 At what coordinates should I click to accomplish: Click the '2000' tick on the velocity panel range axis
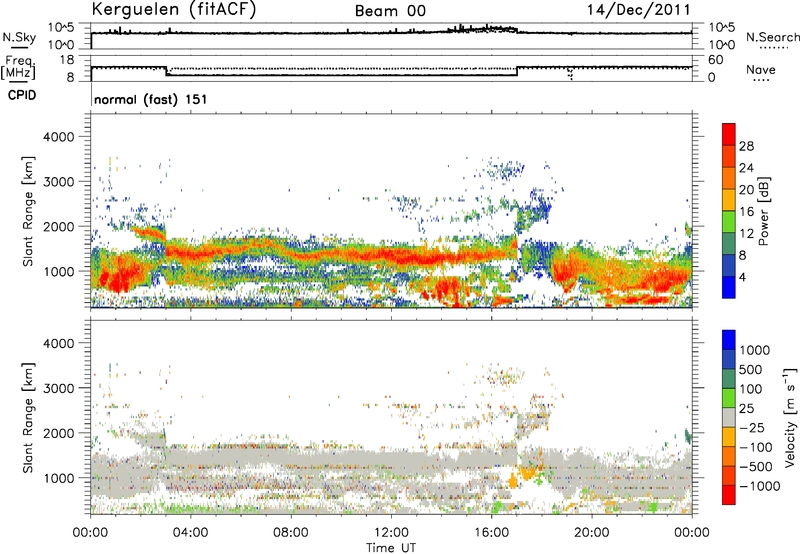59,433
